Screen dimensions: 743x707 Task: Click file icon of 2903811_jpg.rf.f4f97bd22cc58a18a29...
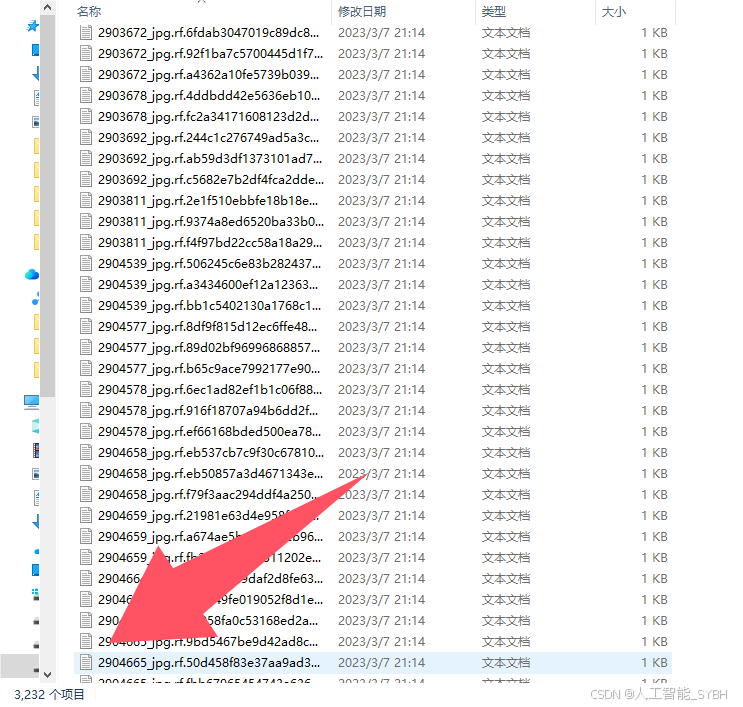coord(86,243)
